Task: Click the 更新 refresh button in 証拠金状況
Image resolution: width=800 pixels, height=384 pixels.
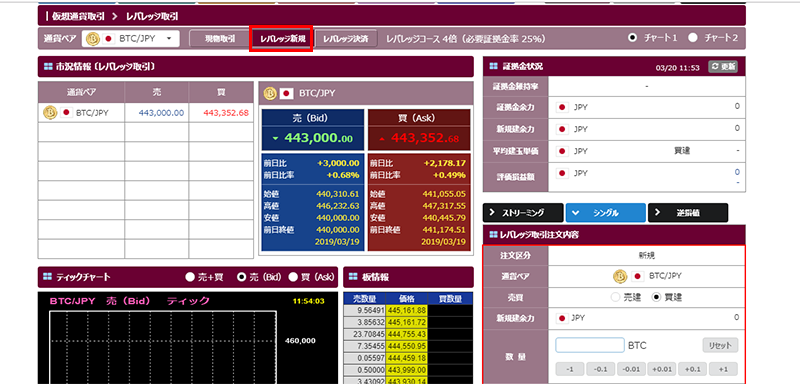Action: click(x=722, y=67)
